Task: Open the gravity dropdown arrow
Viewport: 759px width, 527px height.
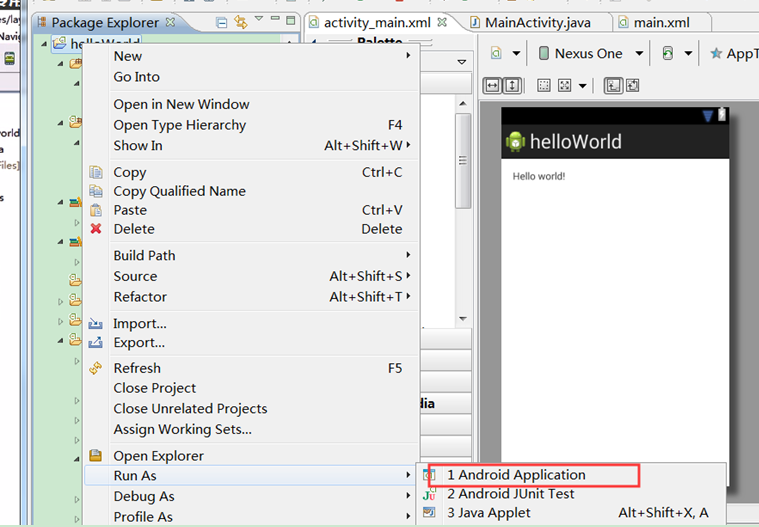Action: 583,86
